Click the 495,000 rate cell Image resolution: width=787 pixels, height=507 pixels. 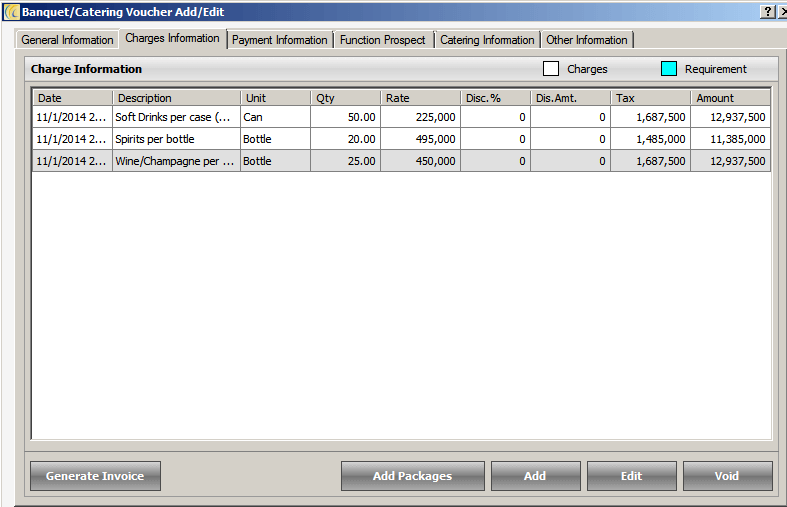421,139
